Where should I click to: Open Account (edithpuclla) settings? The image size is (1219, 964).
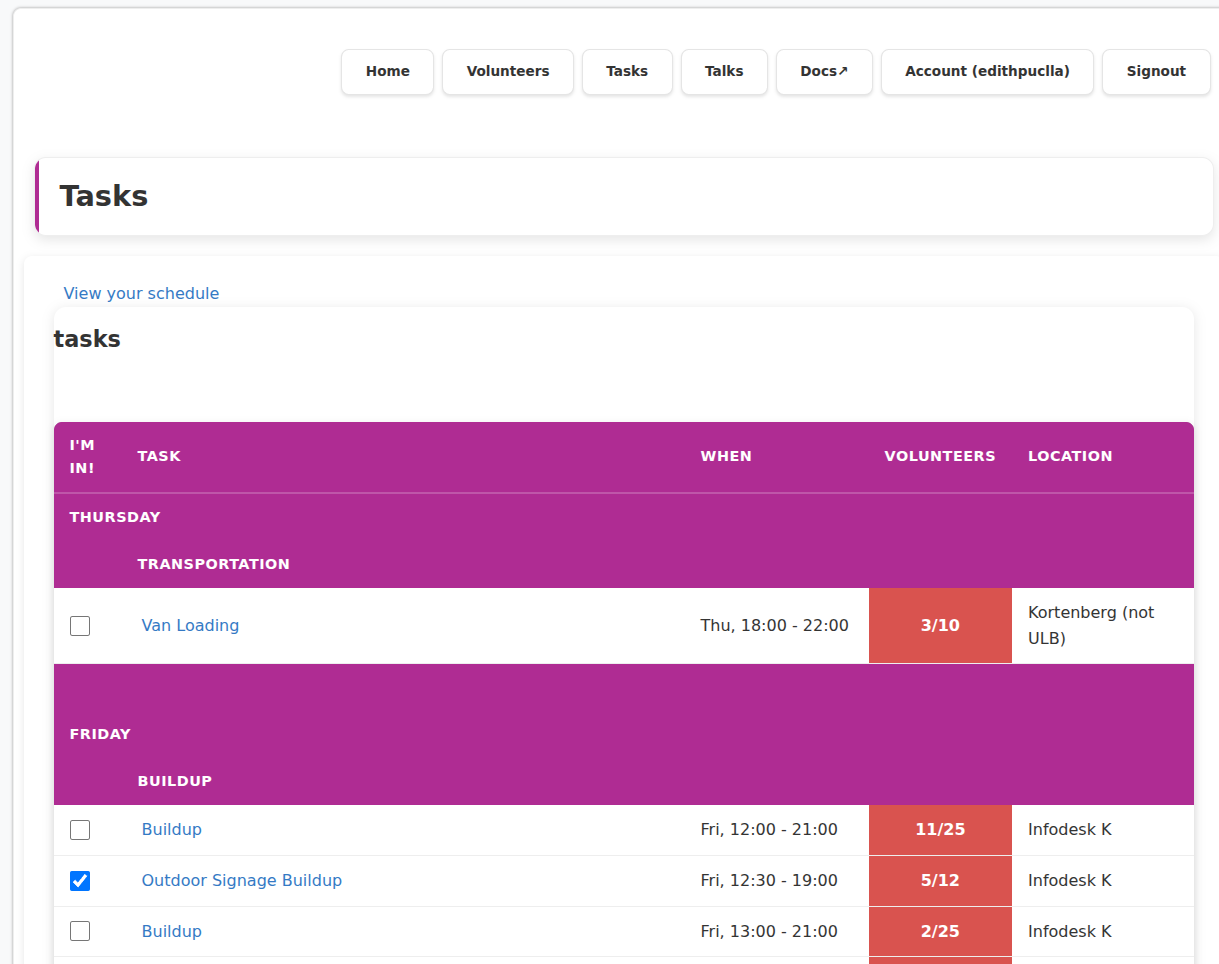[986, 72]
